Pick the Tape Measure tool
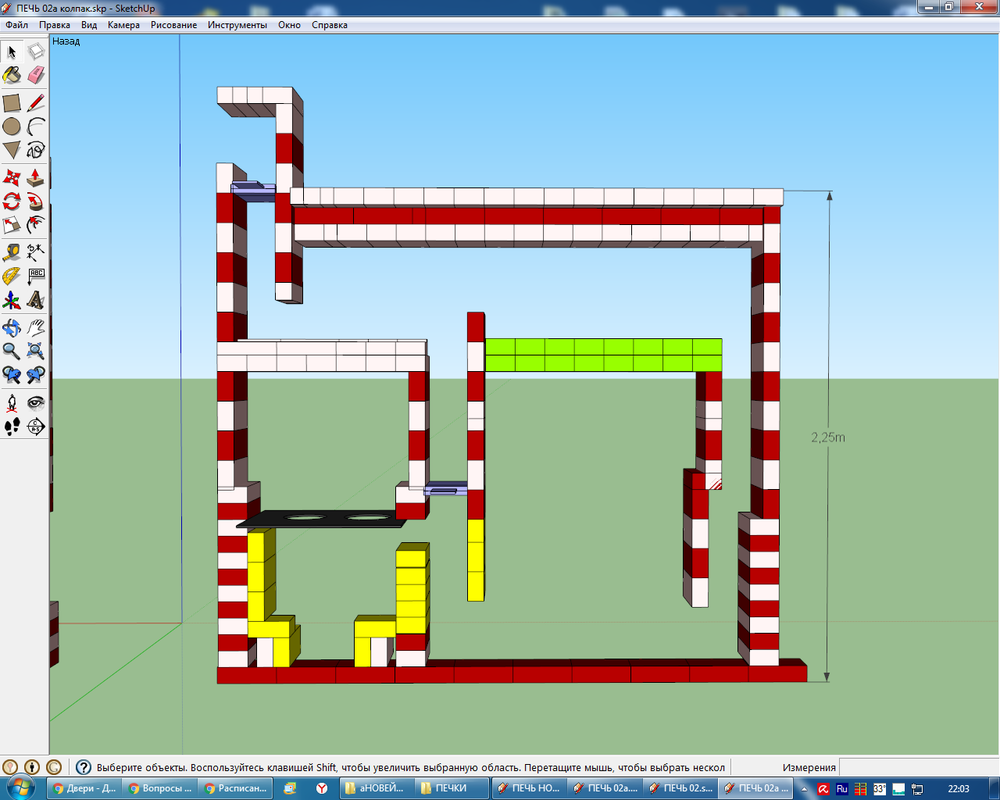The height and width of the screenshot is (800, 1000). pyautogui.click(x=13, y=251)
